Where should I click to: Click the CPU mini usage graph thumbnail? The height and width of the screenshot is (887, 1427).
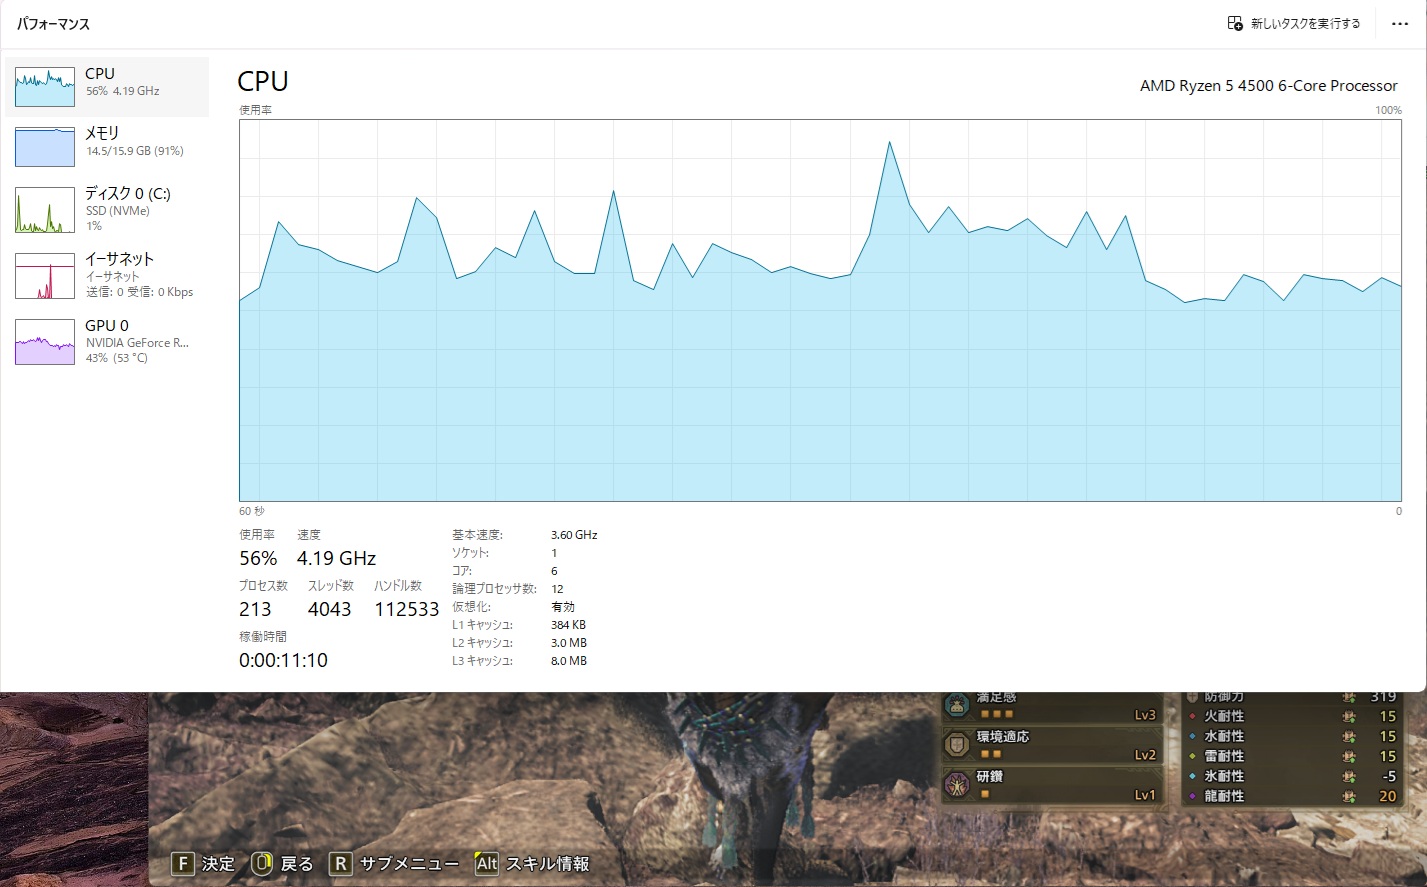pos(45,87)
